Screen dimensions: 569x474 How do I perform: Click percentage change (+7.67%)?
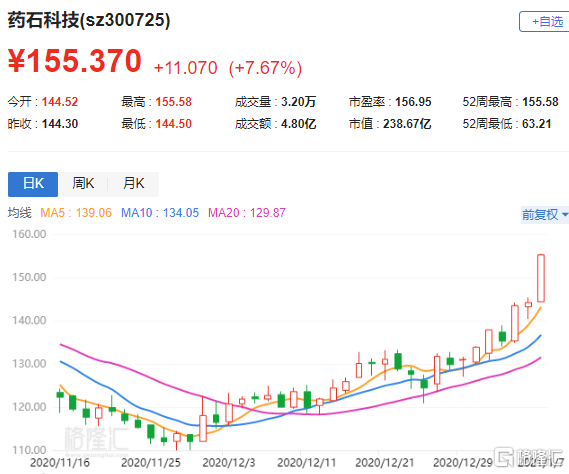[265, 68]
